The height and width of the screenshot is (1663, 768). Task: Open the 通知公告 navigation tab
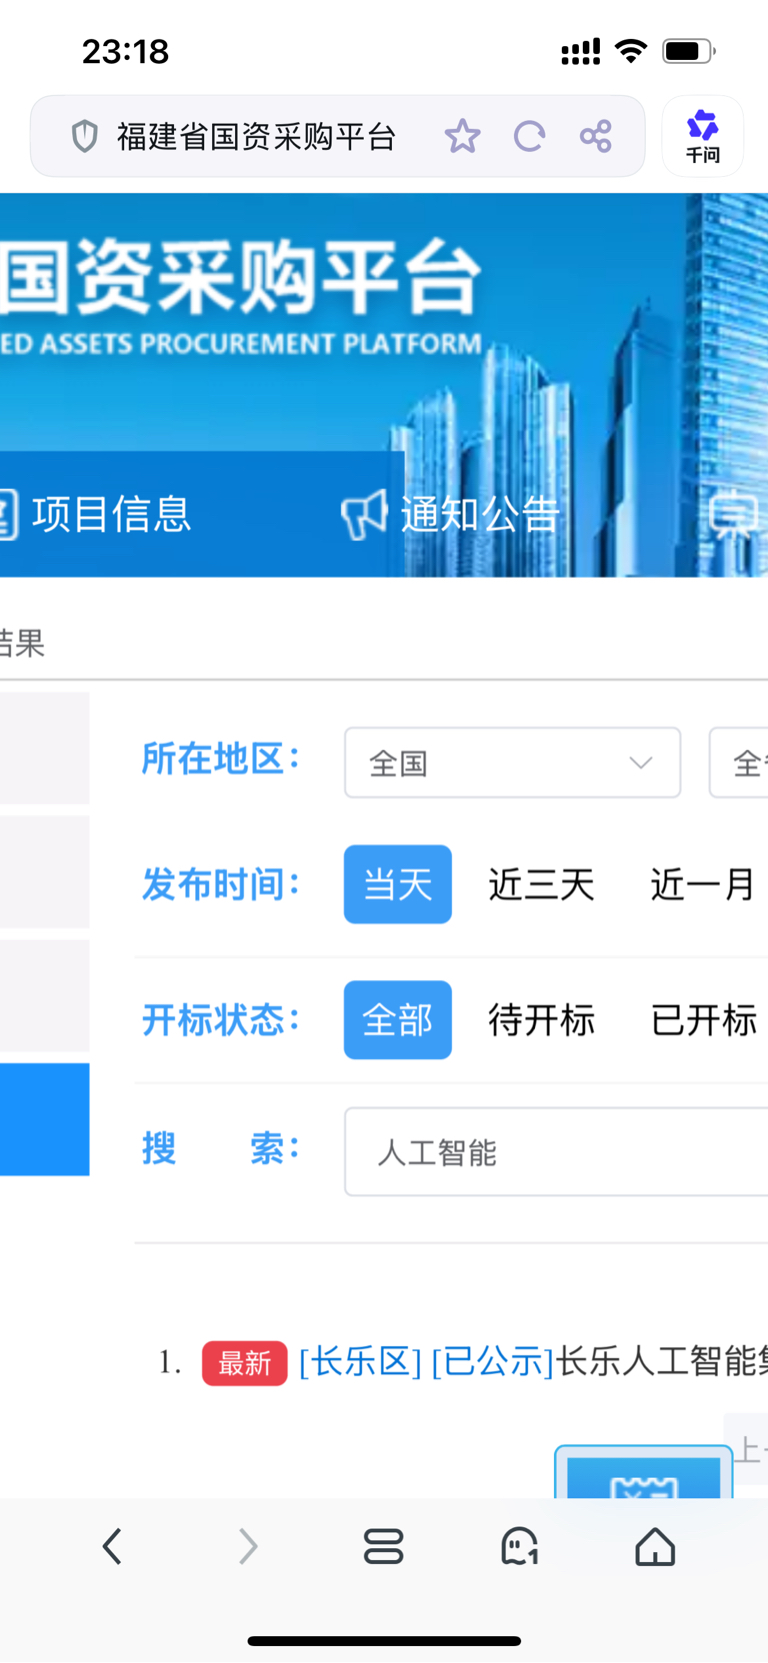(x=480, y=514)
